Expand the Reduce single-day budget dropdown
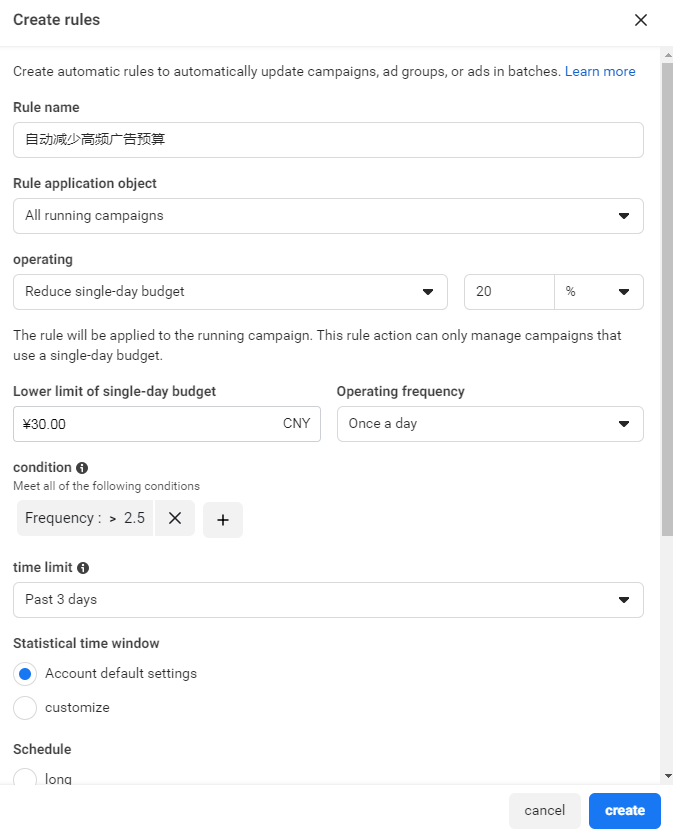Viewport: 673px width, 835px height. [230, 292]
